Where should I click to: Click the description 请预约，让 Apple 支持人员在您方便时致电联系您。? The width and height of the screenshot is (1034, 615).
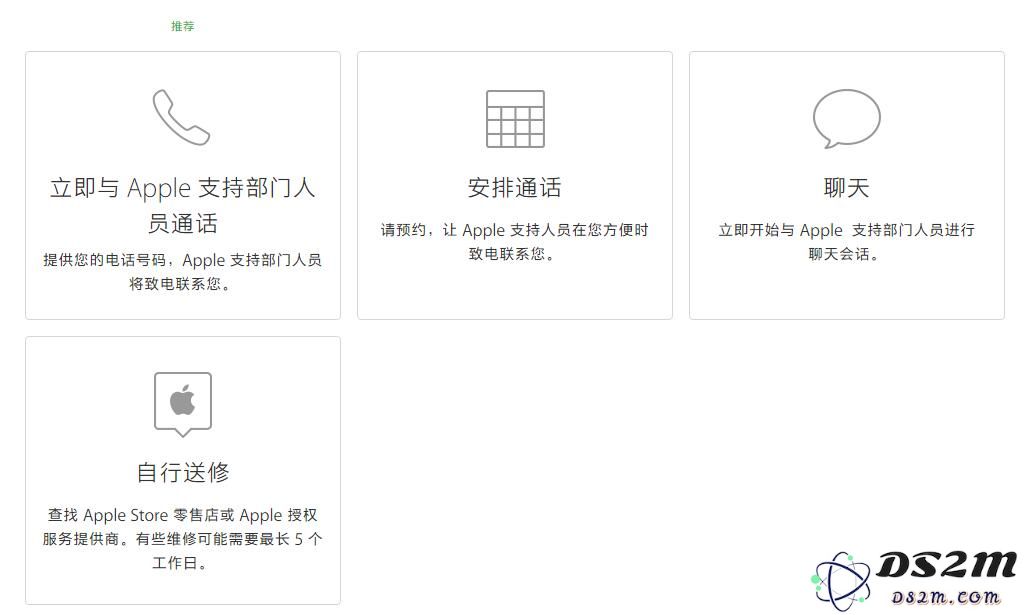[x=514, y=241]
